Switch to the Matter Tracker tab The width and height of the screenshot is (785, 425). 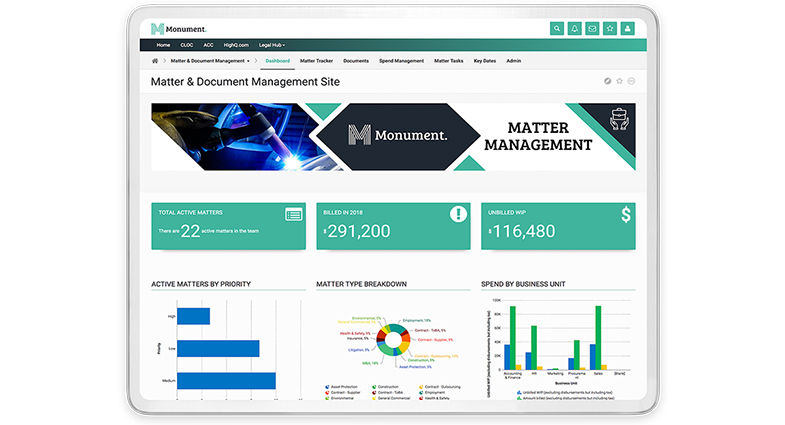tap(316, 61)
